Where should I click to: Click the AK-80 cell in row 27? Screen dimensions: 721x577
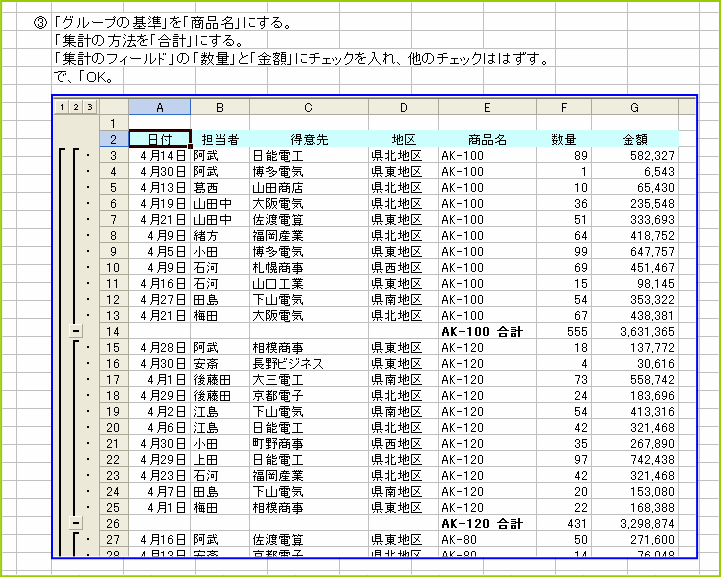487,539
